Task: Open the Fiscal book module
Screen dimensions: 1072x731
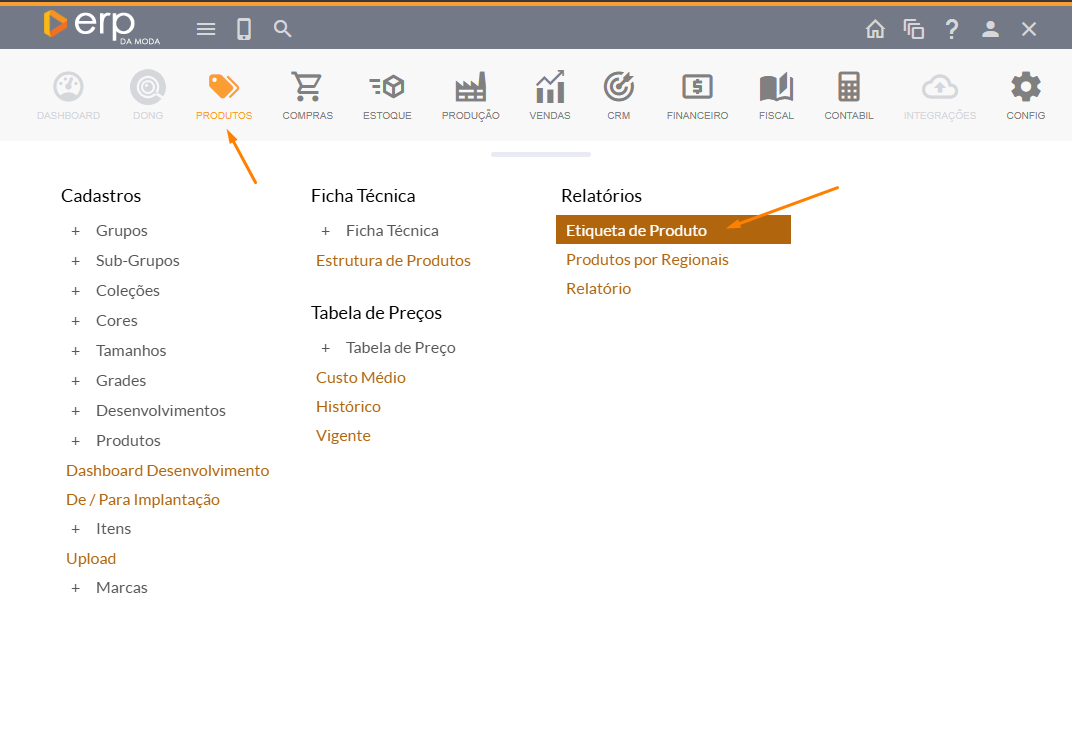Action: coord(776,89)
